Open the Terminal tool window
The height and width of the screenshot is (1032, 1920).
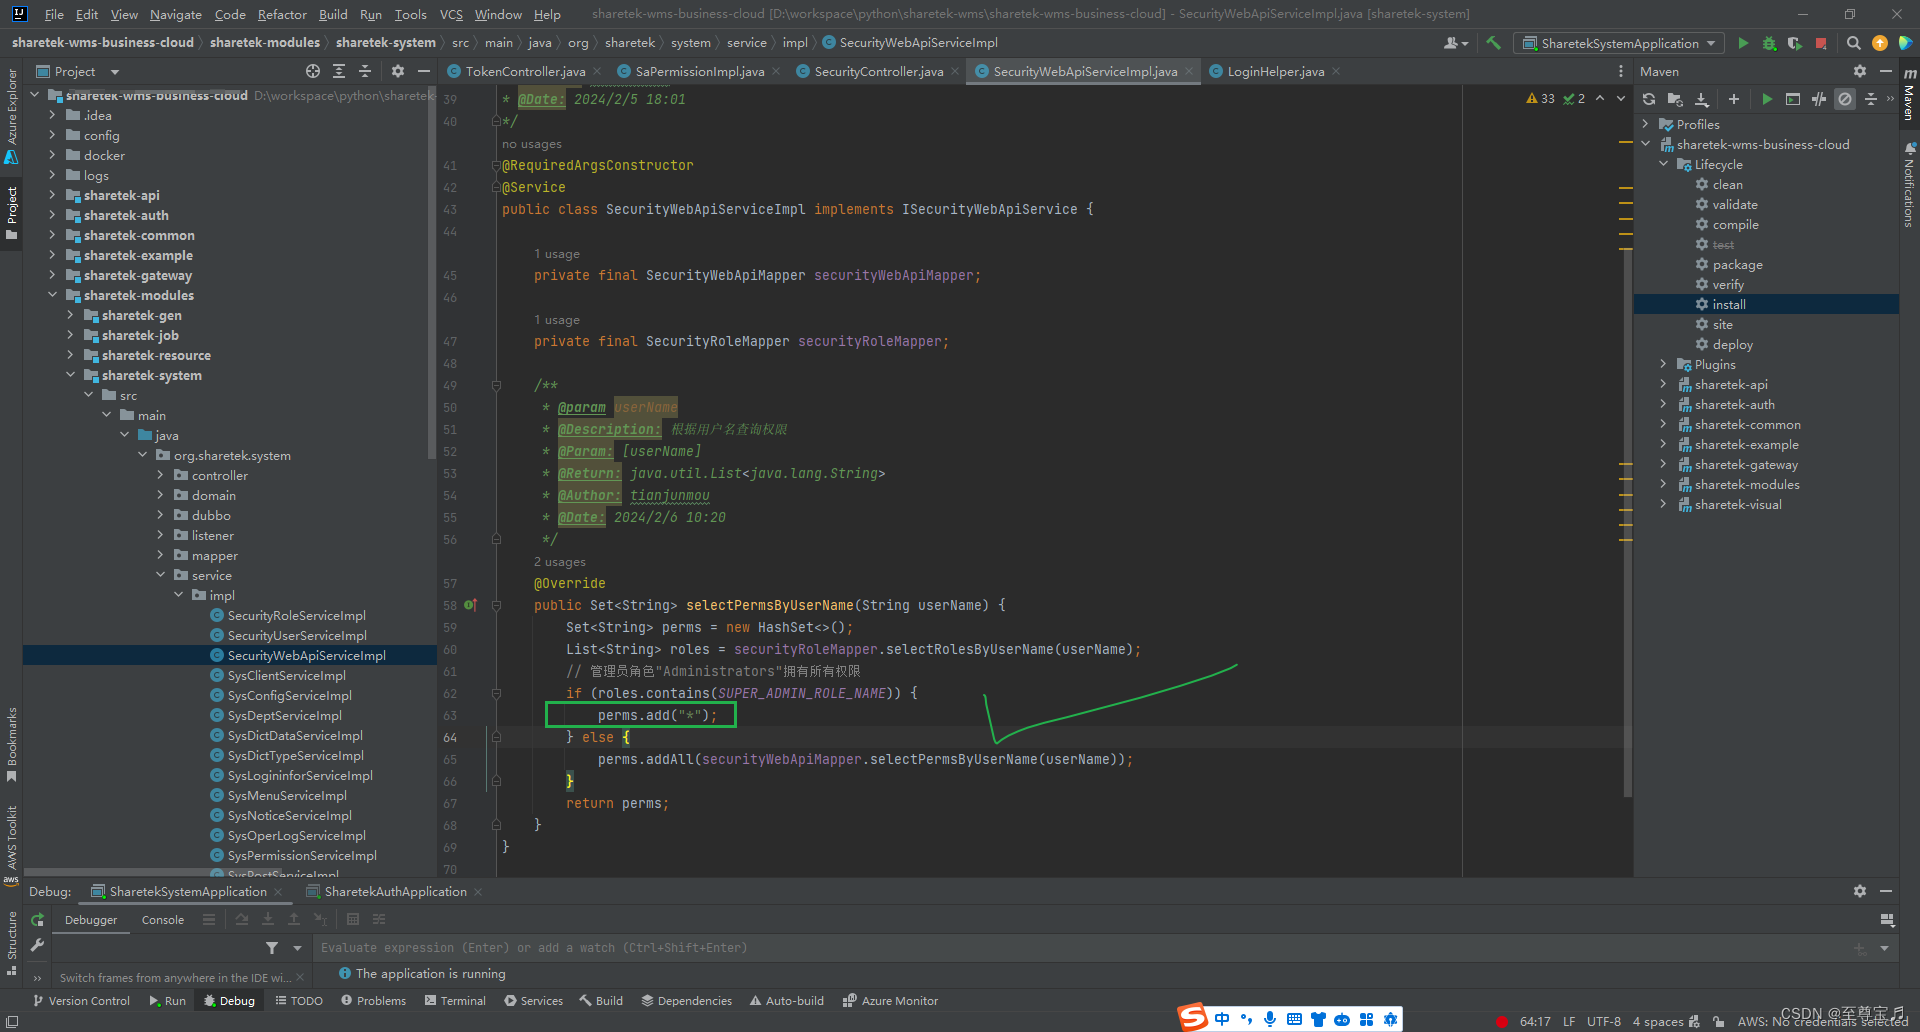point(455,1000)
